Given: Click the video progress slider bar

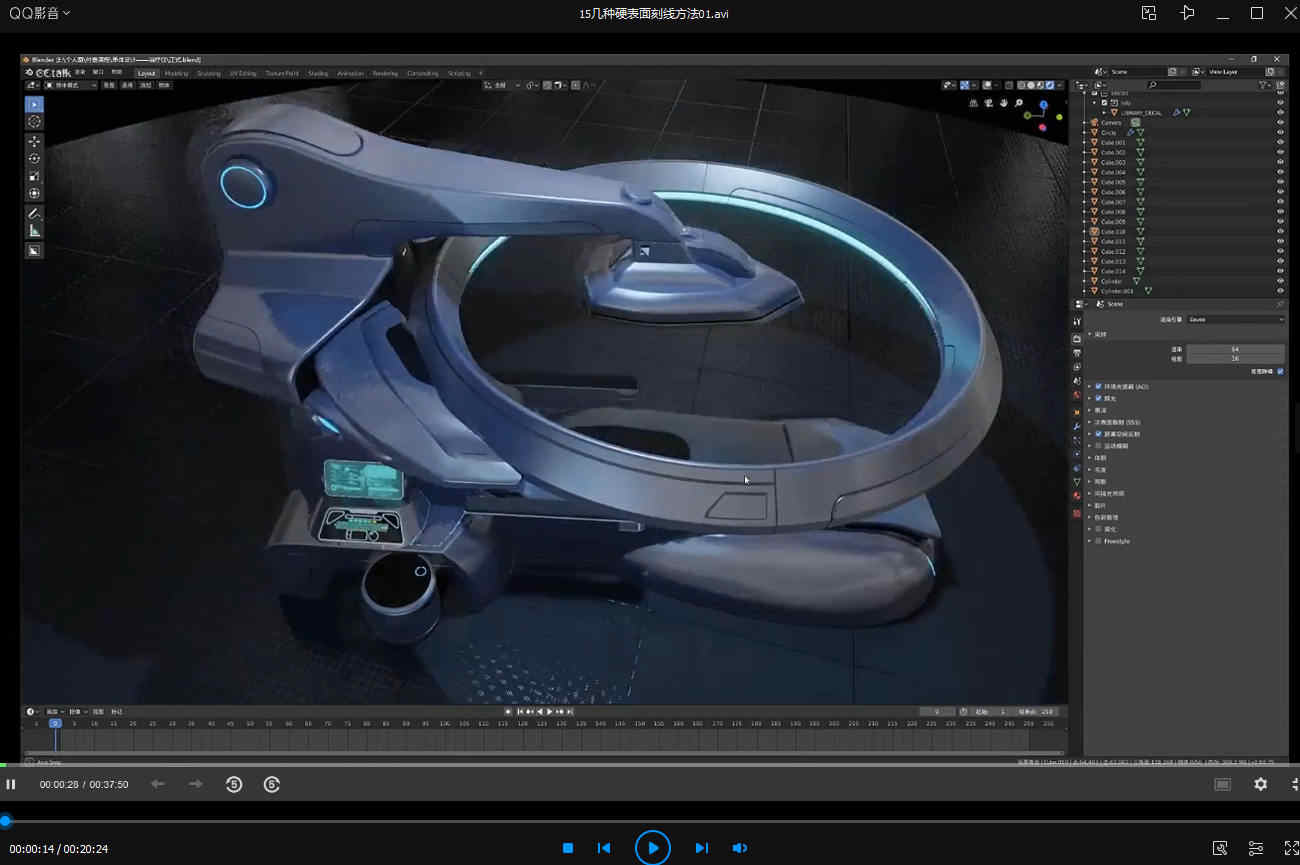Looking at the screenshot, I should pyautogui.click(x=650, y=822).
